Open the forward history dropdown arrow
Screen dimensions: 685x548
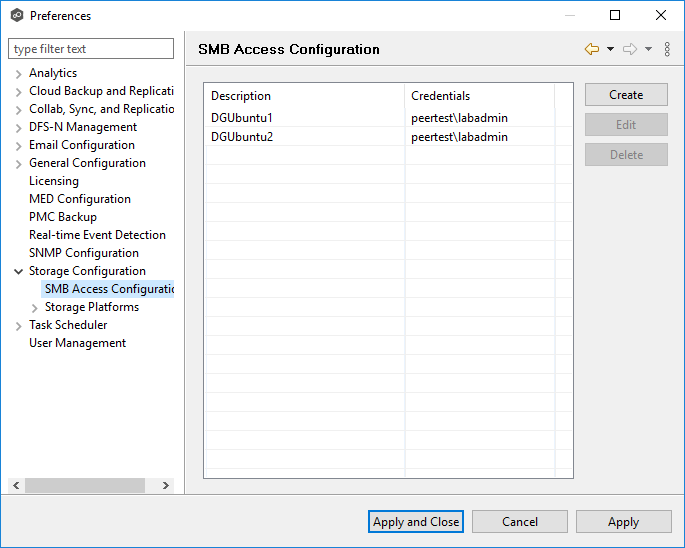(648, 49)
